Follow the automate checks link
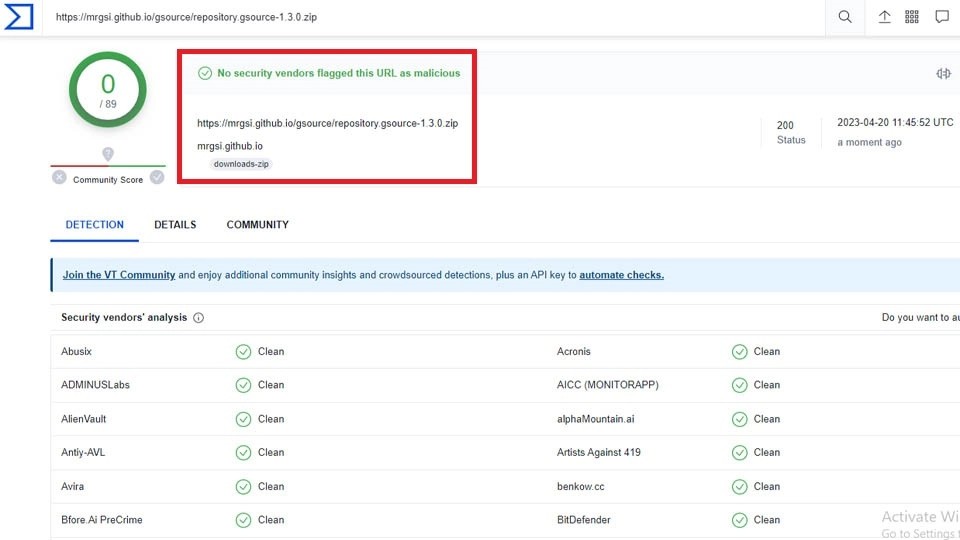The image size is (960, 540). point(621,275)
